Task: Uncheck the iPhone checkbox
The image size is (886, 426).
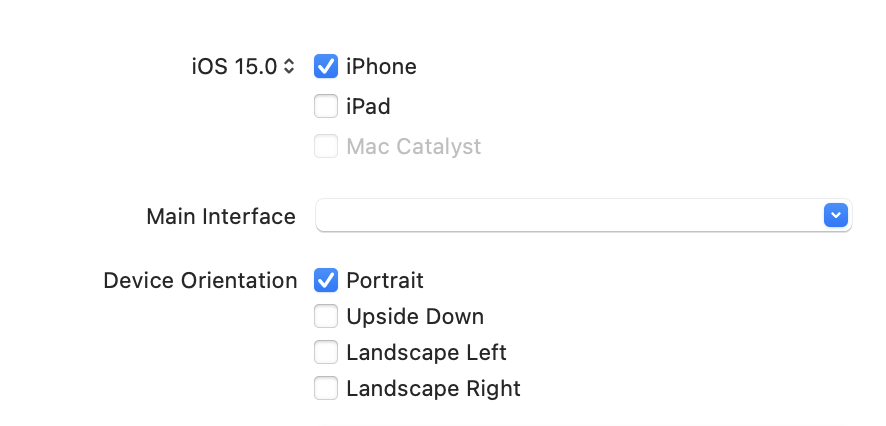Action: (326, 67)
